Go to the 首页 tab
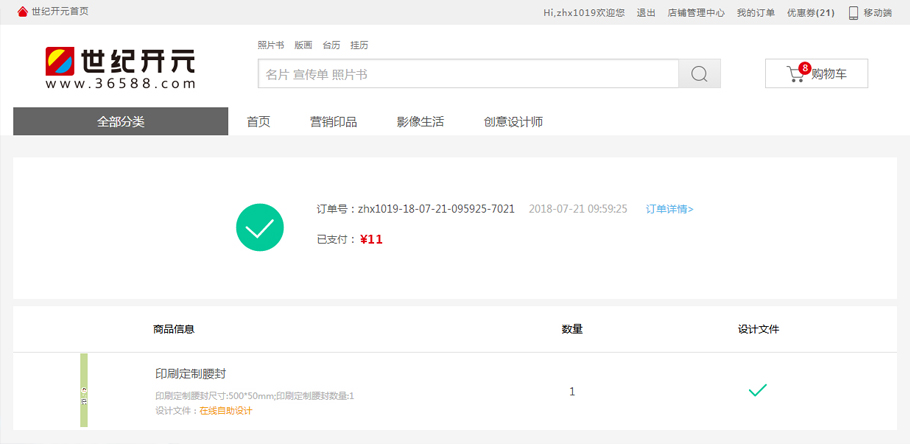 tap(258, 122)
